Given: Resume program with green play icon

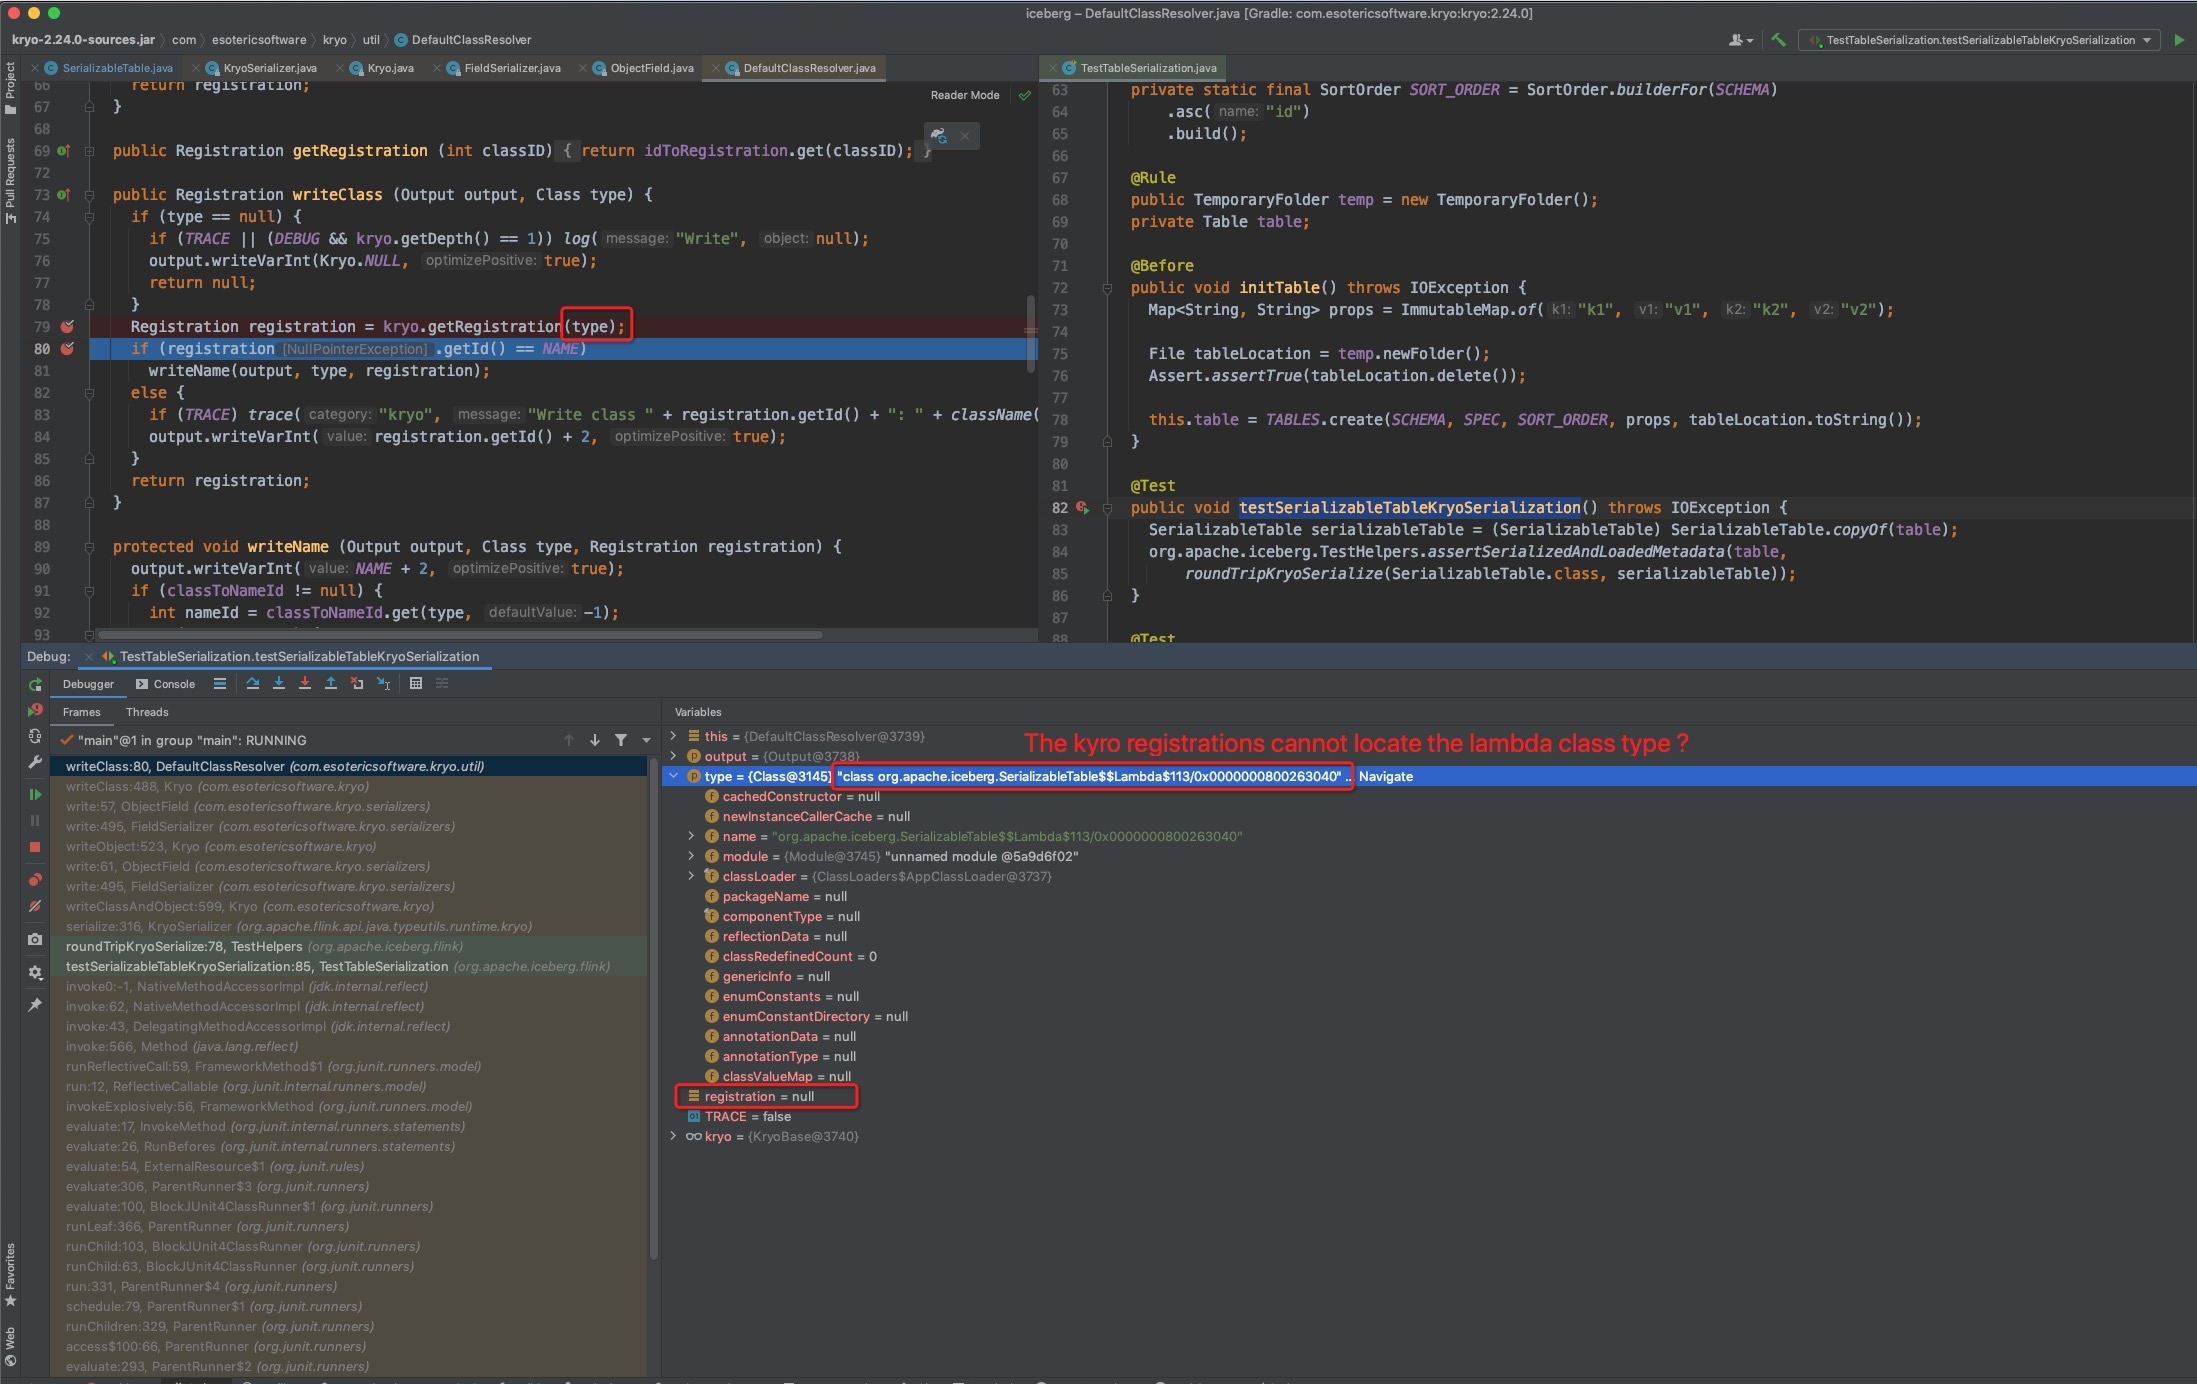Looking at the screenshot, I should pos(35,794).
